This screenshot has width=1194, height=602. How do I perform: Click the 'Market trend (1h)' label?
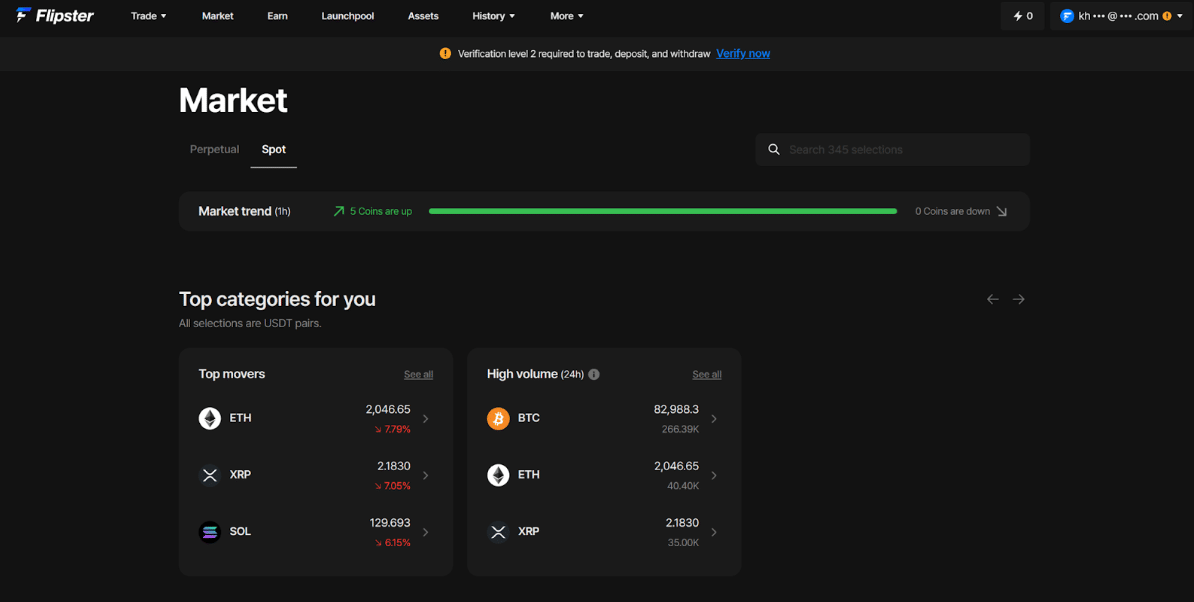coord(244,212)
